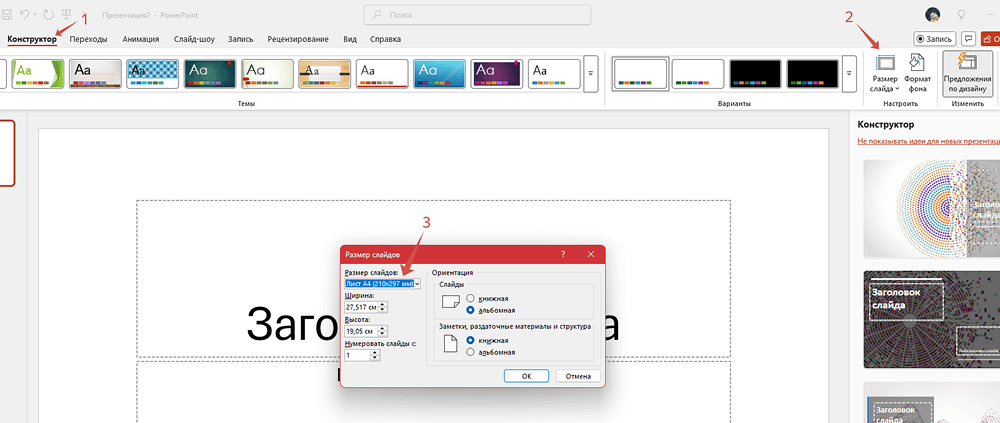Image resolution: width=1000 pixels, height=423 pixels.
Task: Click the Undo arrow icon
Action: tap(25, 13)
